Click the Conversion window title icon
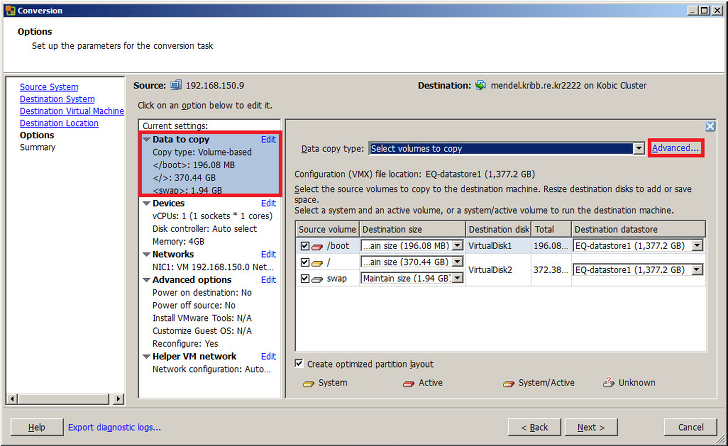The image size is (728, 446). pos(10,10)
